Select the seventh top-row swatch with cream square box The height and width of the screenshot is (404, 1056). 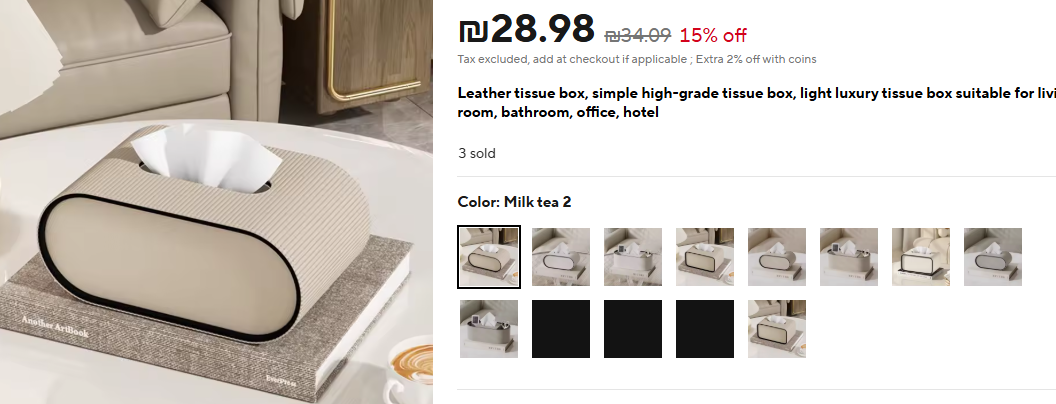click(x=921, y=257)
